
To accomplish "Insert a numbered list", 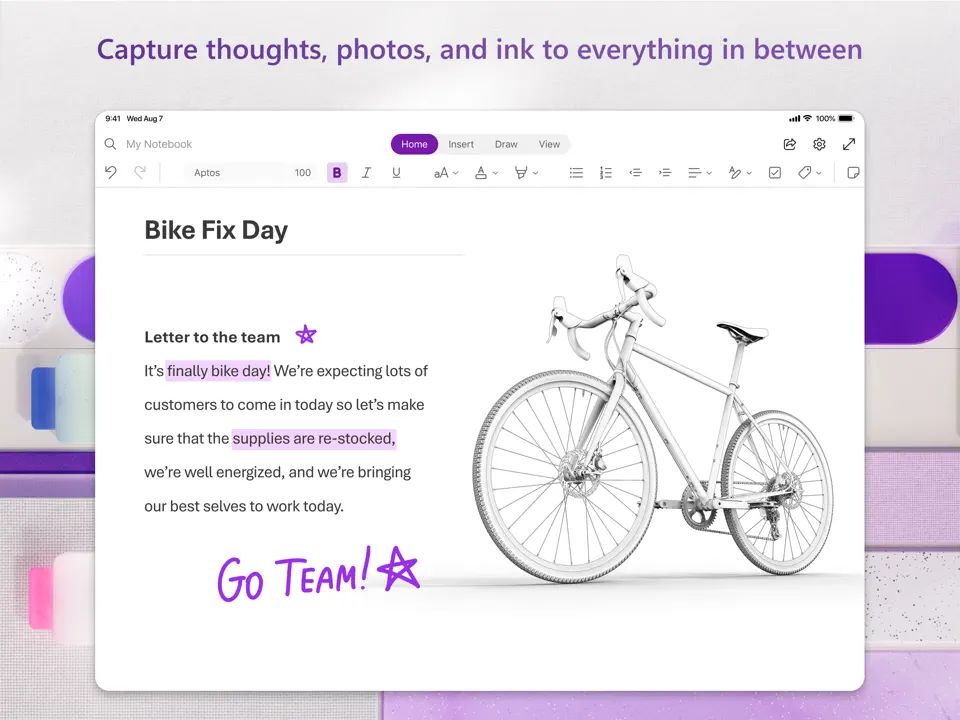I will coord(605,173).
